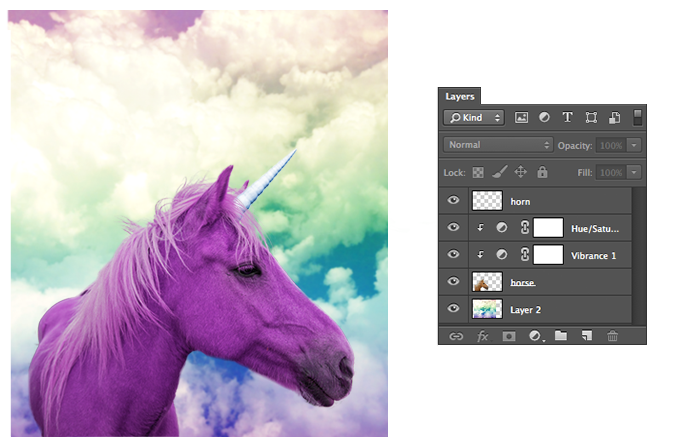Screen dimensions: 690x447
Task: Click the Hue/Saturation layer mask thumbnail
Action: coord(548,228)
